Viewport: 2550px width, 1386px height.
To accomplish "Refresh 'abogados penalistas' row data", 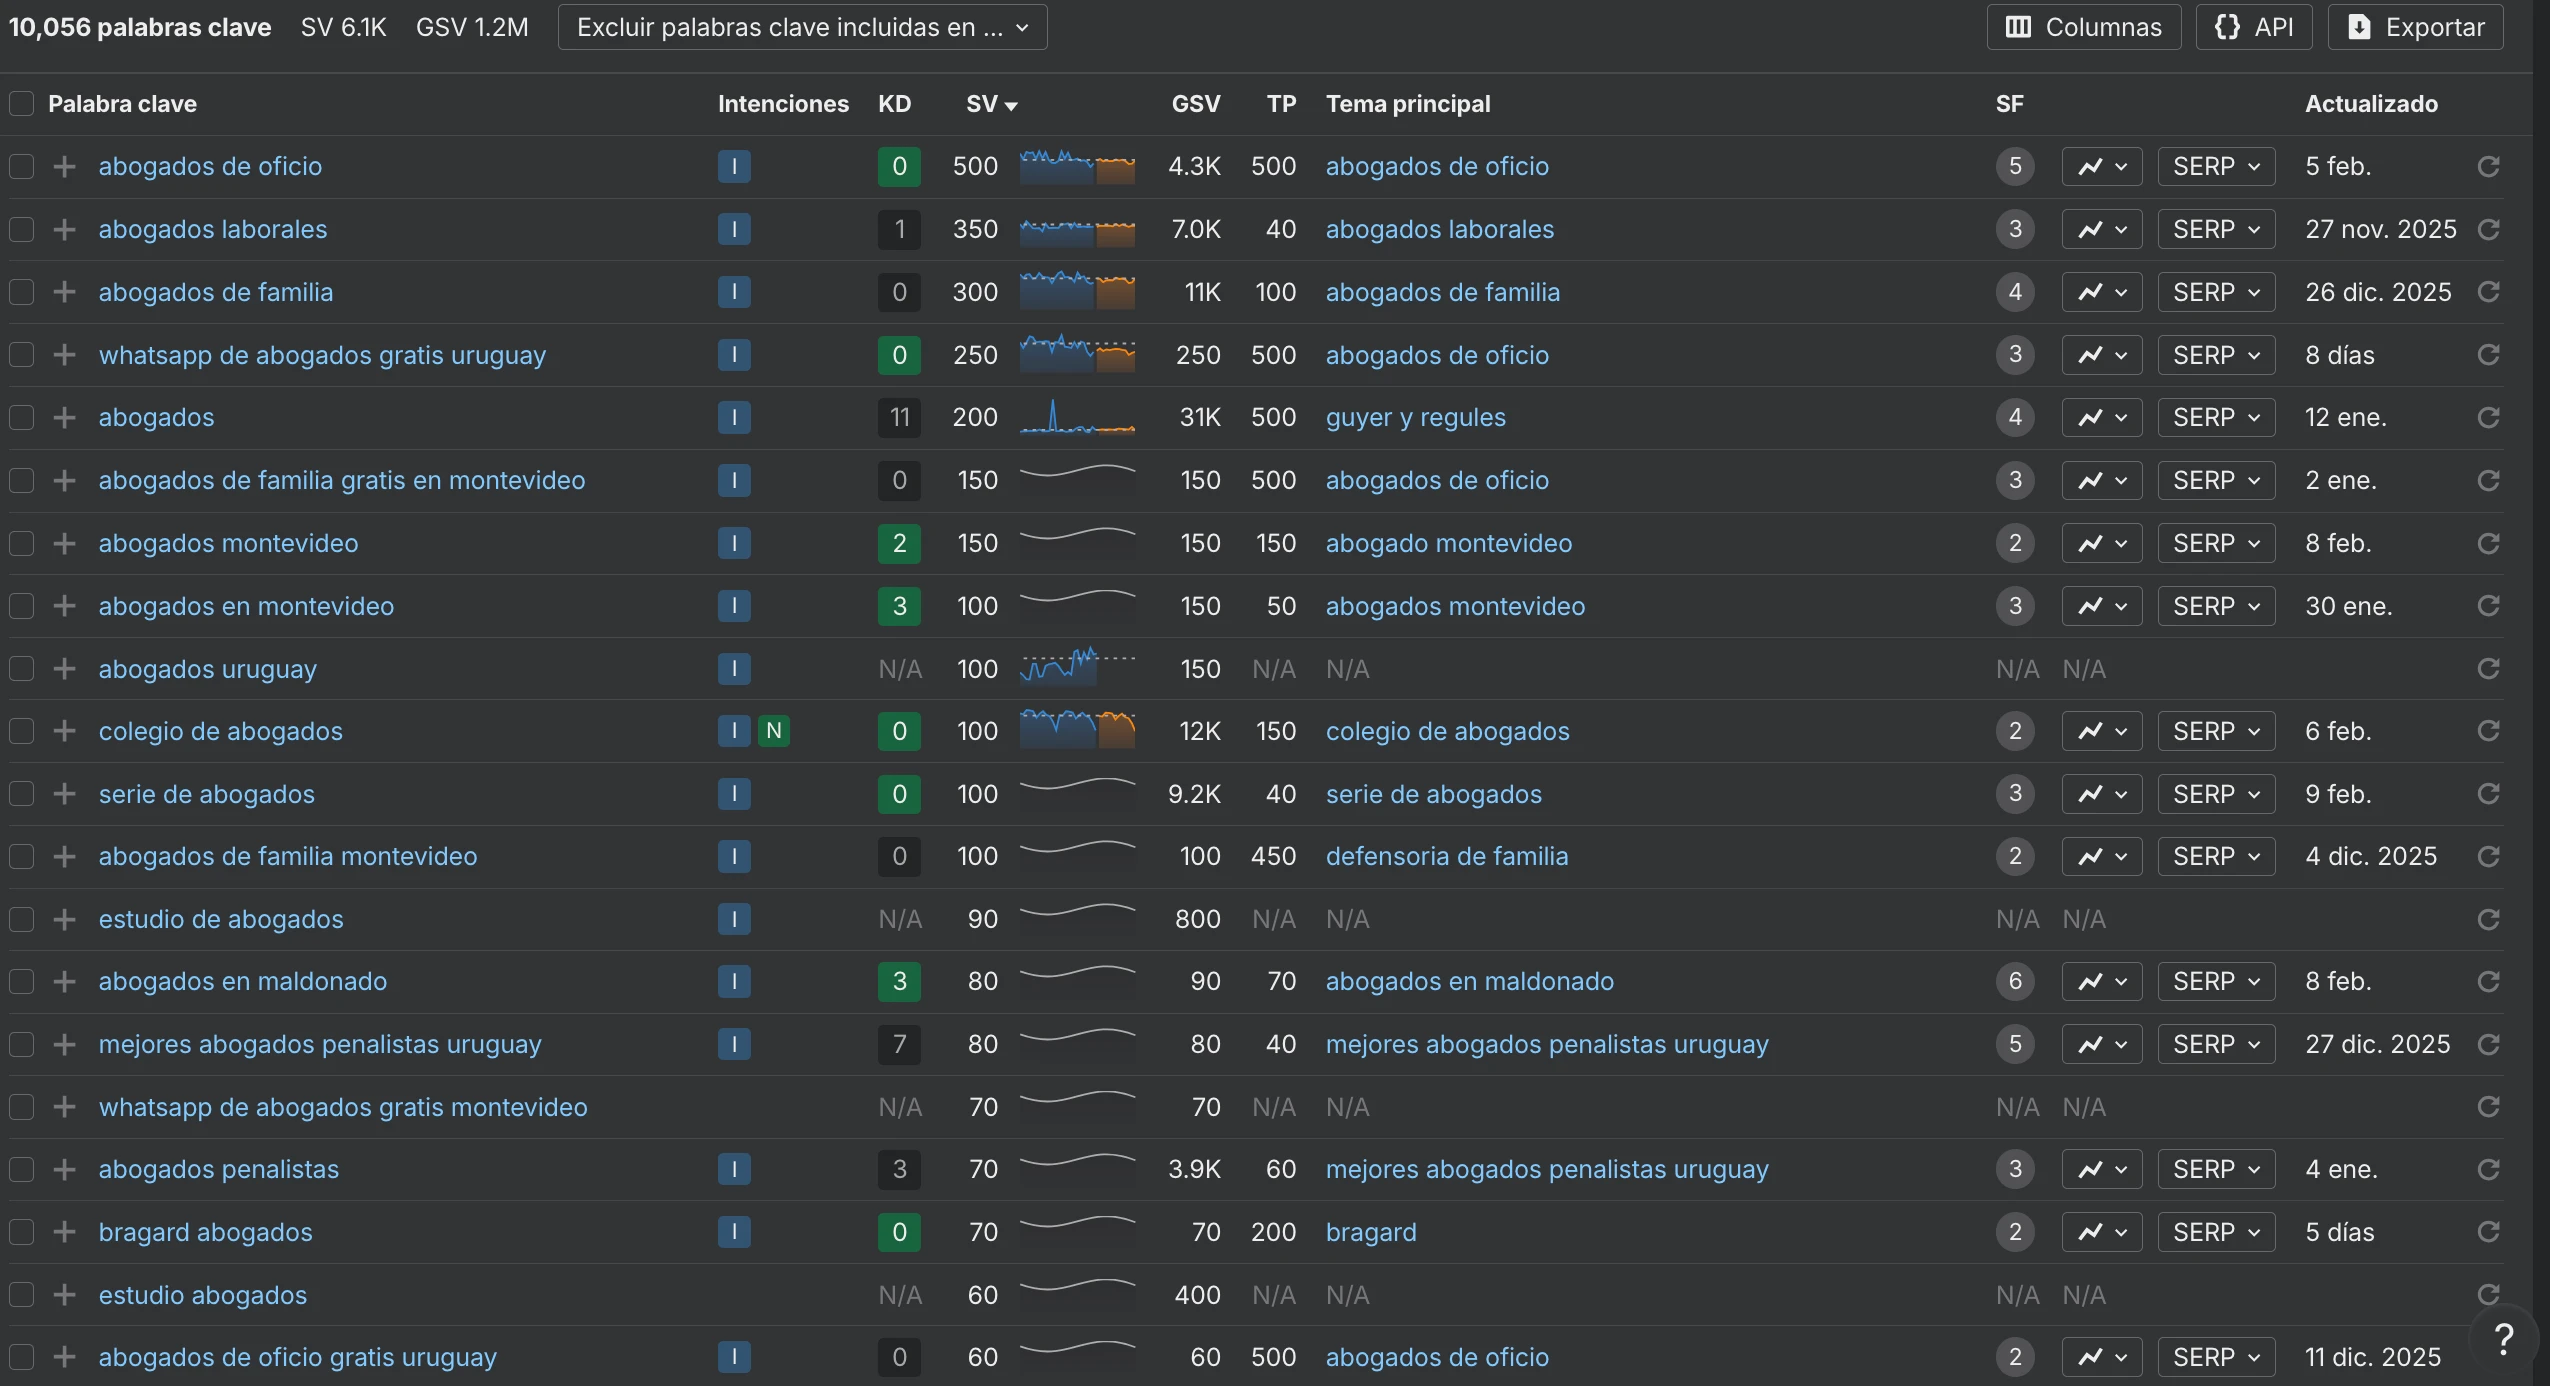I will [2489, 1169].
